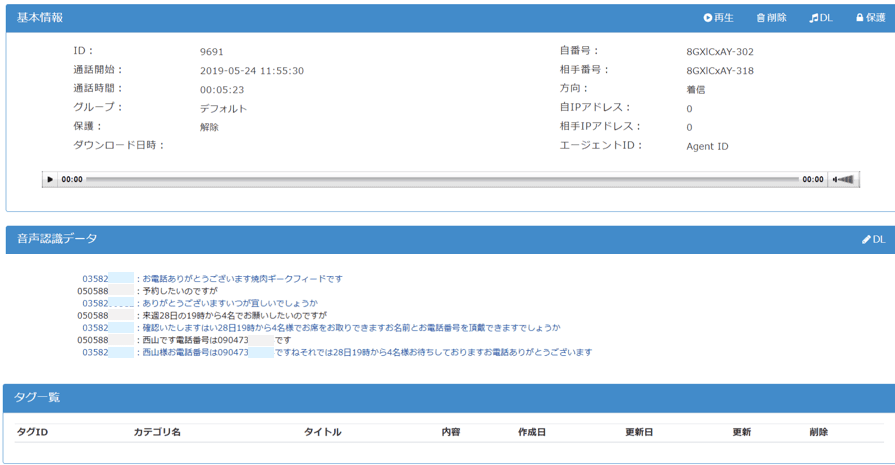Select the greeting line mentioning 焼肉ギークフィード

pos(242,279)
